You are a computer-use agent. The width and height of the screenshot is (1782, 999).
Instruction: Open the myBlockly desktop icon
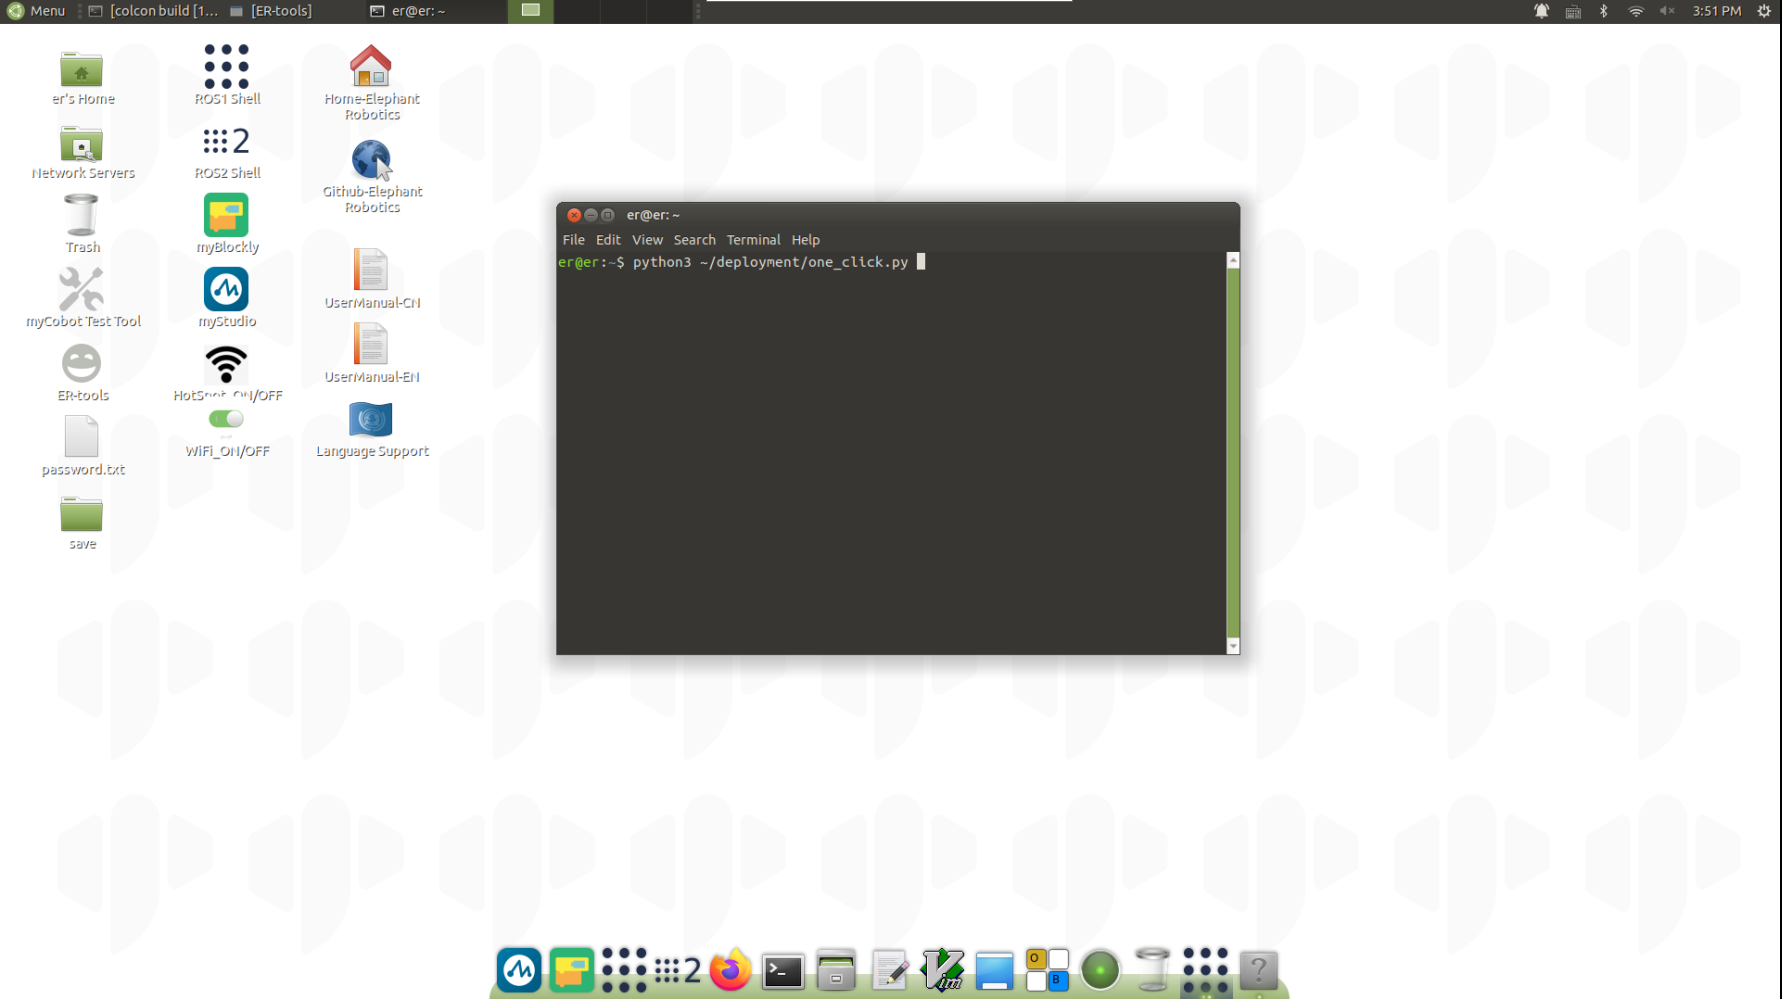[x=226, y=216]
